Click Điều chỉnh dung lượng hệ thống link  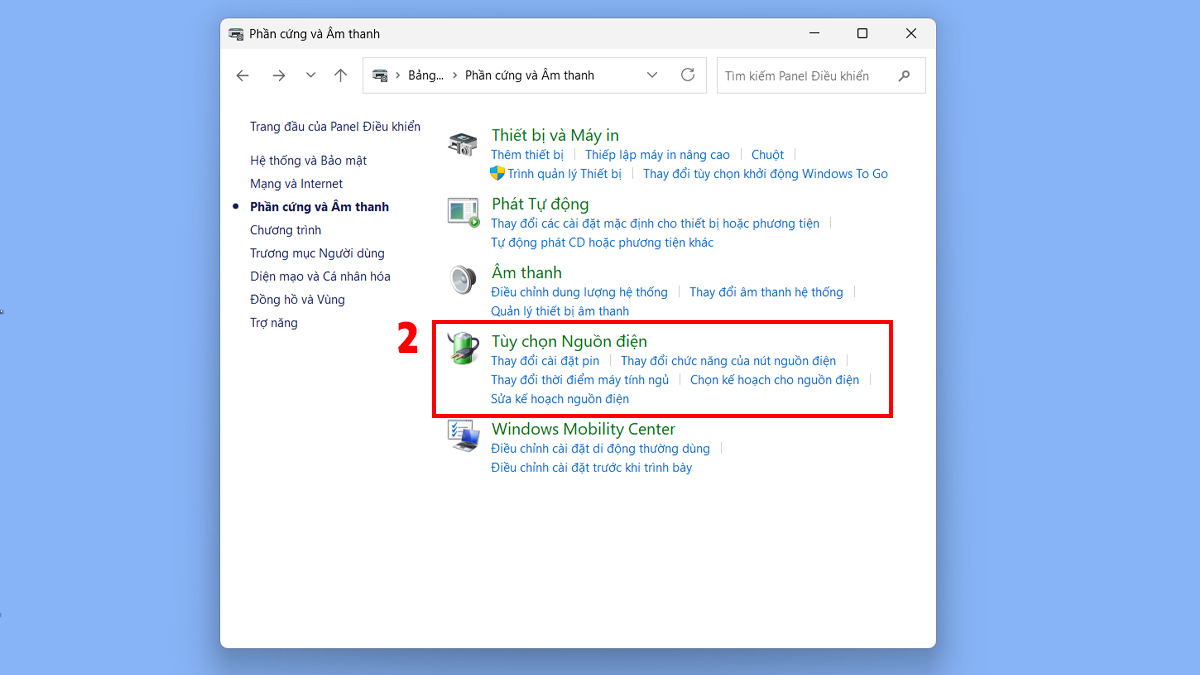point(579,292)
